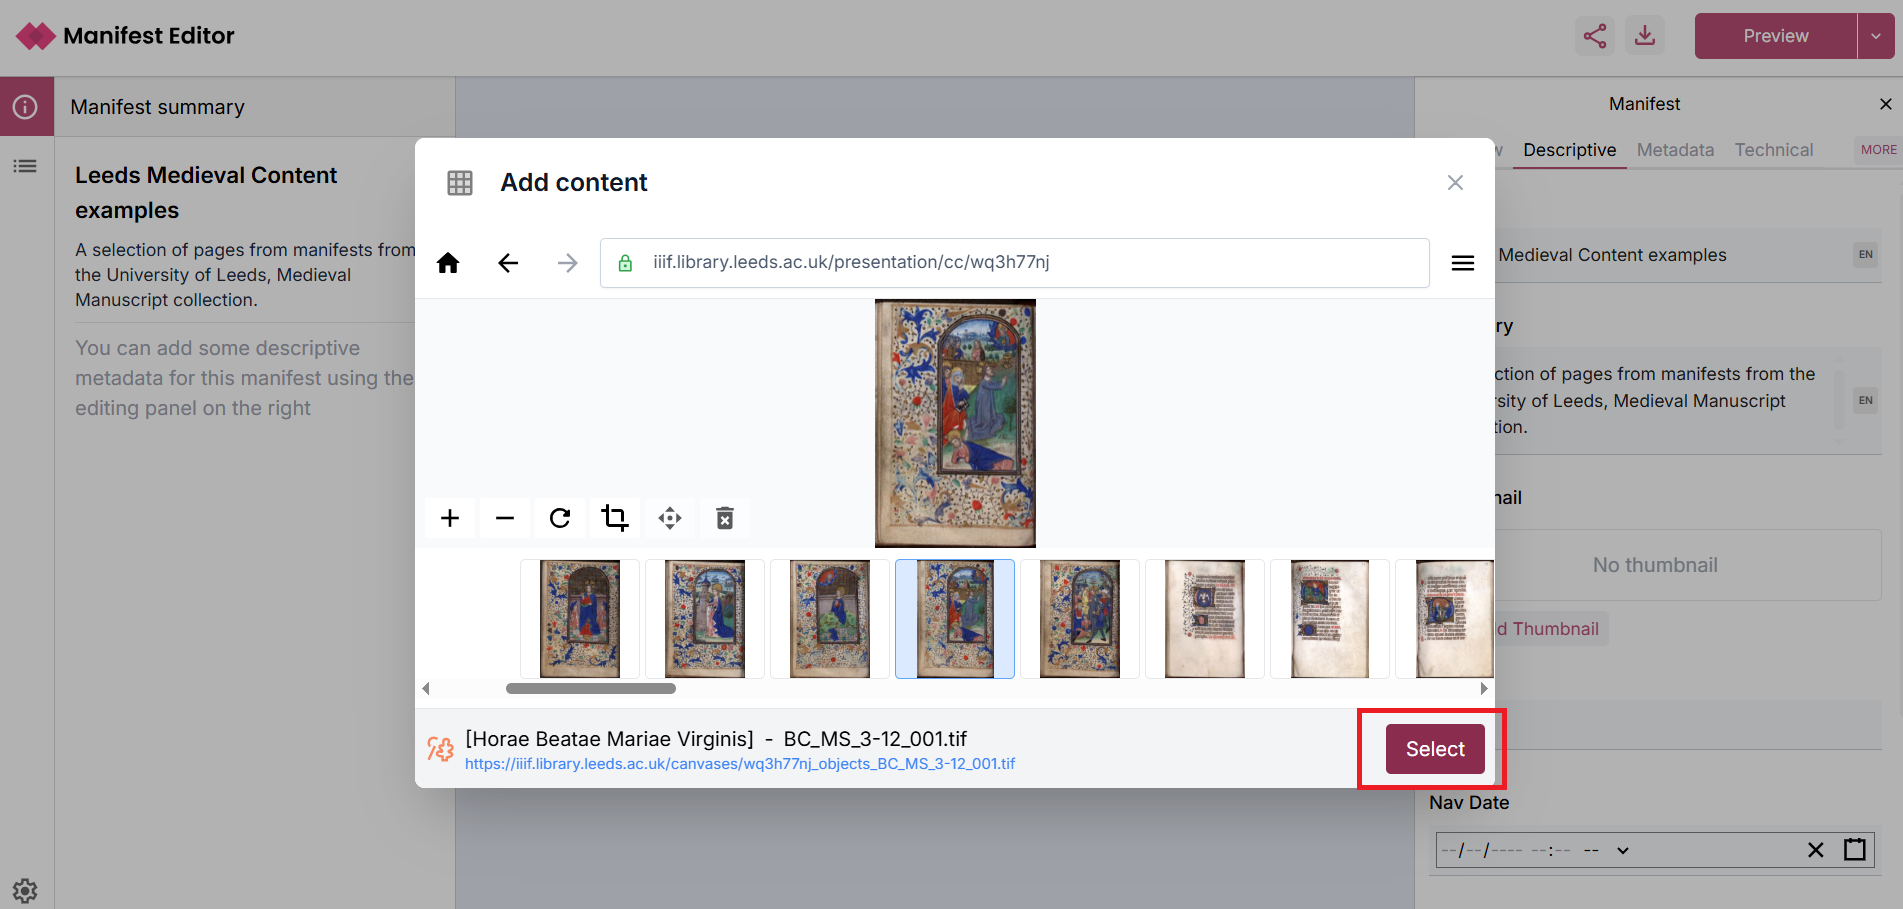Open the hamburger menu beside URL bar

click(x=1463, y=263)
